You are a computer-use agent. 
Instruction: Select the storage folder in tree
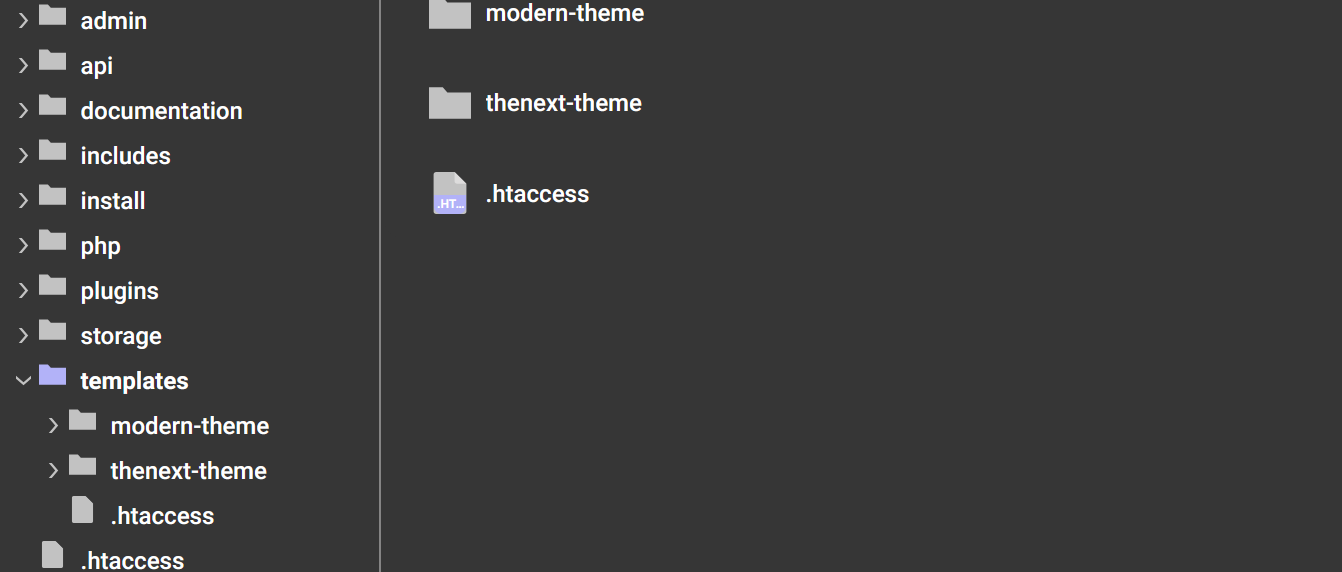pos(121,336)
